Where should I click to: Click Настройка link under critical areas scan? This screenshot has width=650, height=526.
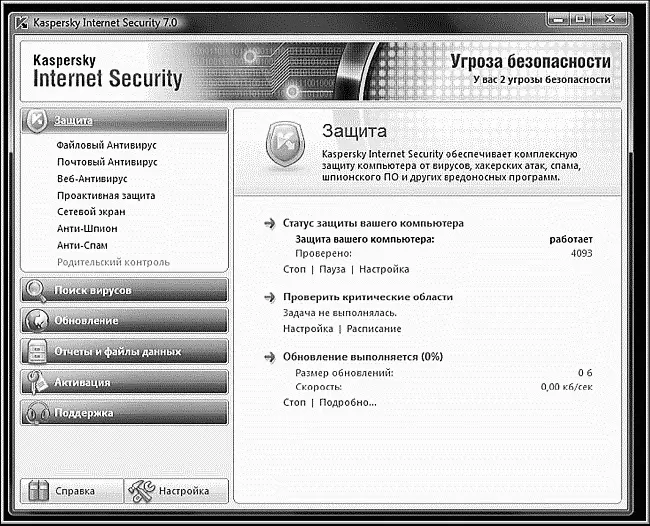point(308,329)
